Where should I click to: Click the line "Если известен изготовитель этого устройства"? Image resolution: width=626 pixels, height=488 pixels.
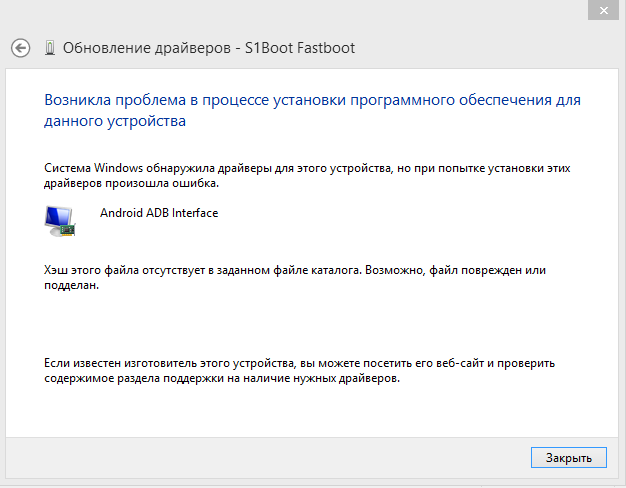click(299, 363)
